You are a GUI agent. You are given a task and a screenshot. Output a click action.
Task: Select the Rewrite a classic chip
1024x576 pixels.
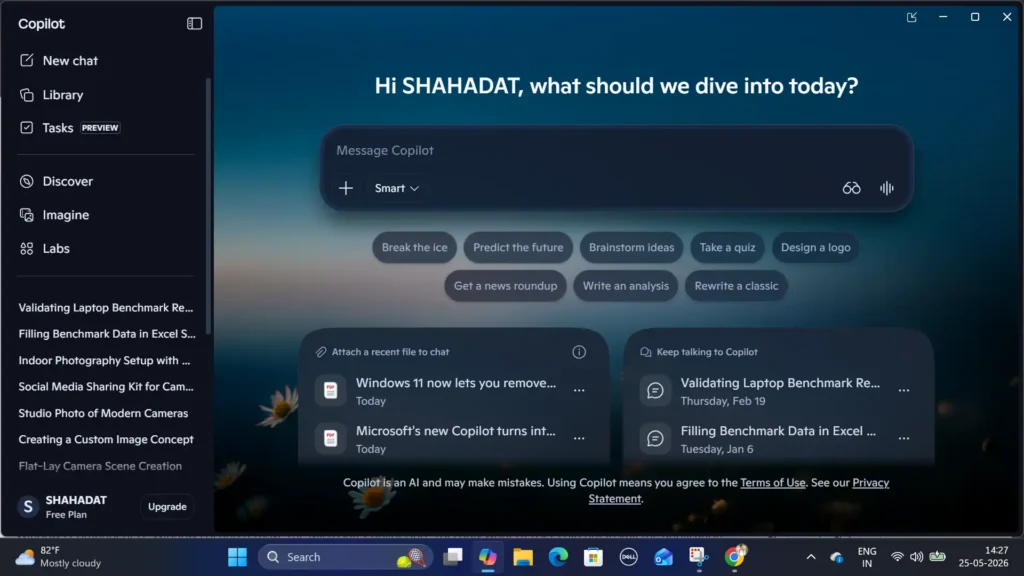pyautogui.click(x=736, y=286)
